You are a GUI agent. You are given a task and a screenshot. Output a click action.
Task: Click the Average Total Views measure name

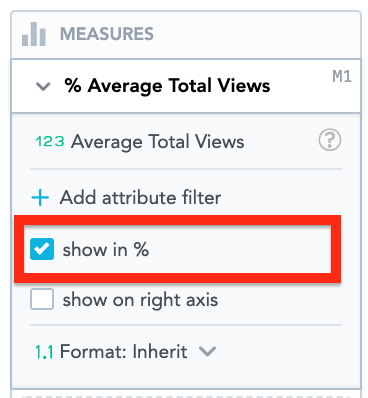click(158, 141)
